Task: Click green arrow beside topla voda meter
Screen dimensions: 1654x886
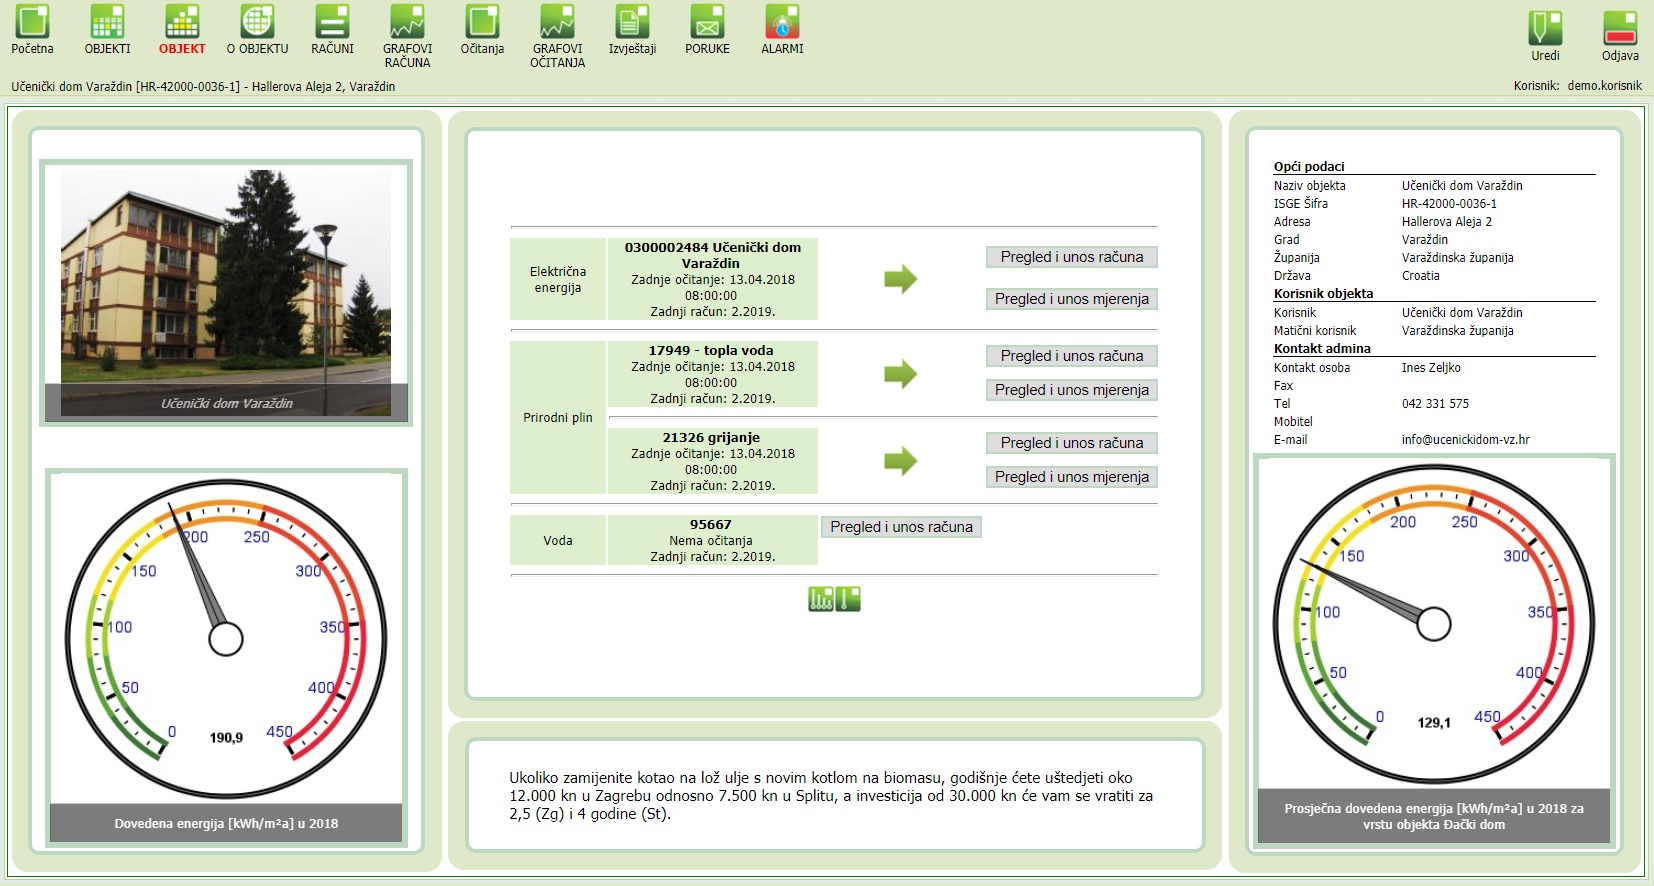Action: pyautogui.click(x=900, y=374)
